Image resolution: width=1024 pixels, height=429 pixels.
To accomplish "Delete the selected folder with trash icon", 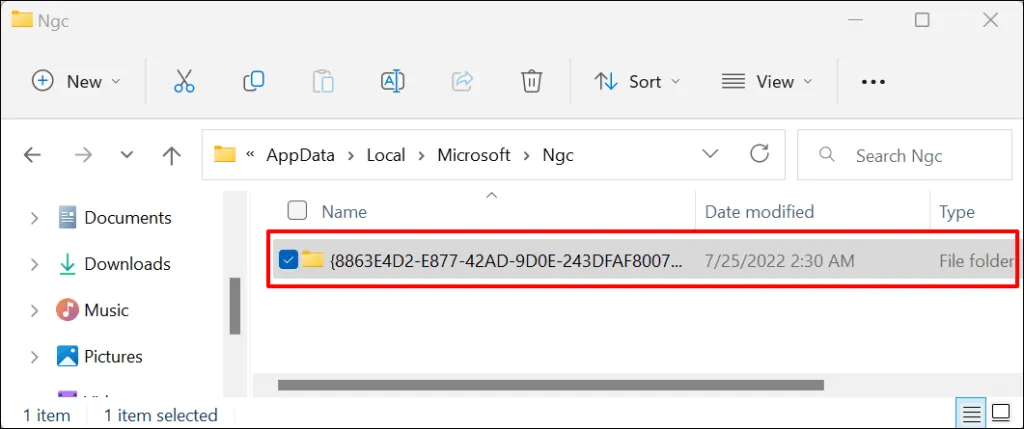I will point(532,82).
